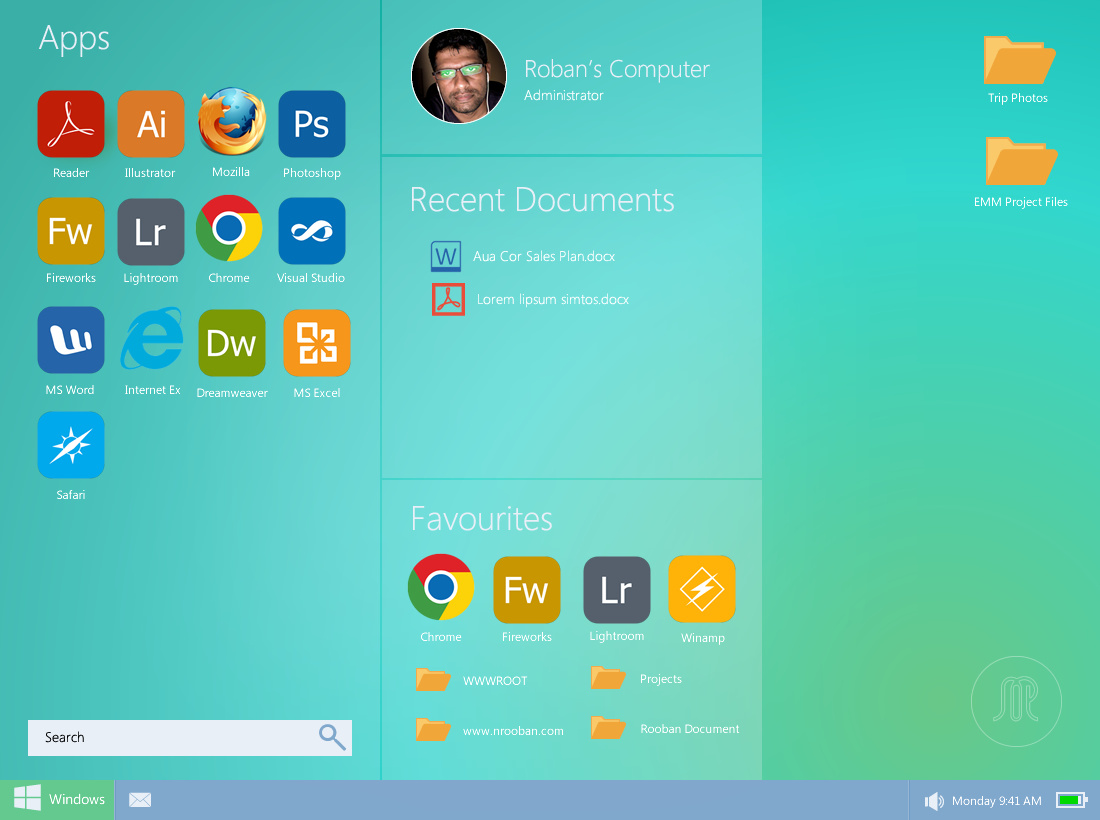1100x820 pixels.
Task: Open the Aua Cor Sales Plan.docx document
Action: (x=543, y=257)
